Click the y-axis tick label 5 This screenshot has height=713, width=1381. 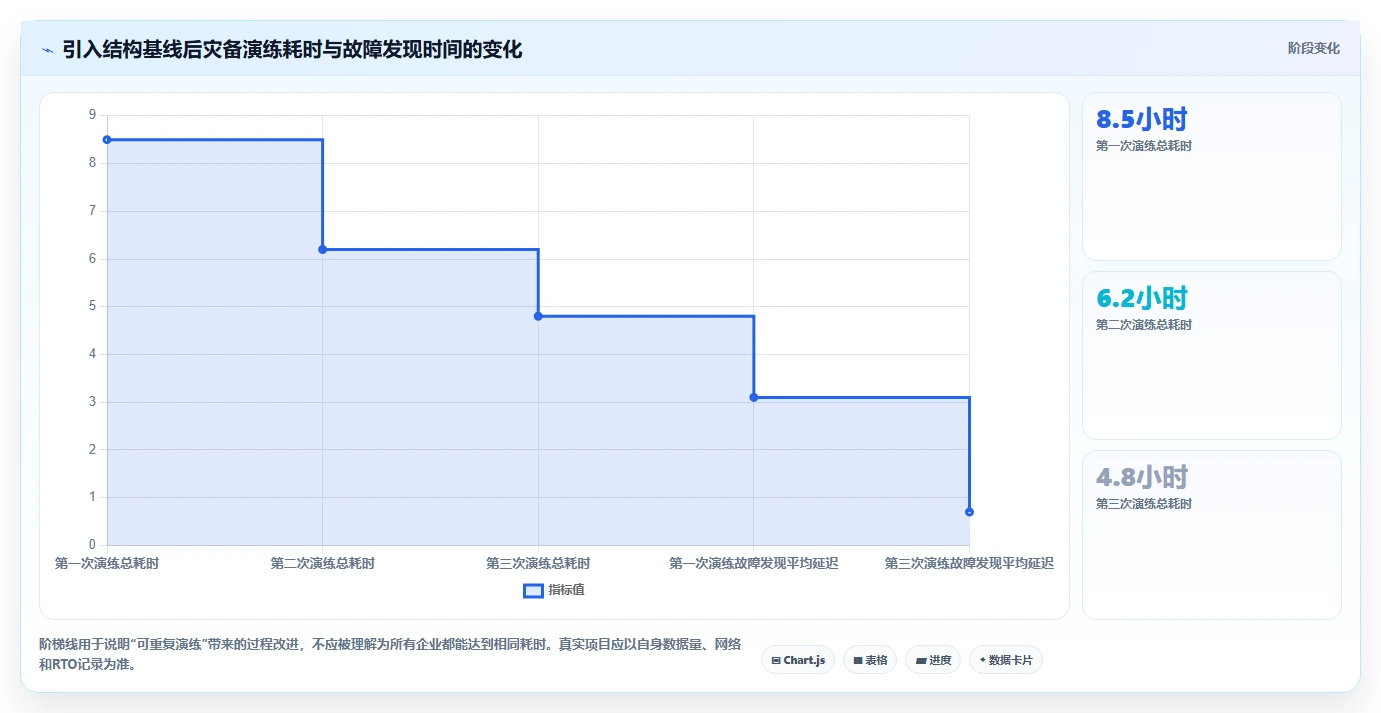(x=93, y=306)
